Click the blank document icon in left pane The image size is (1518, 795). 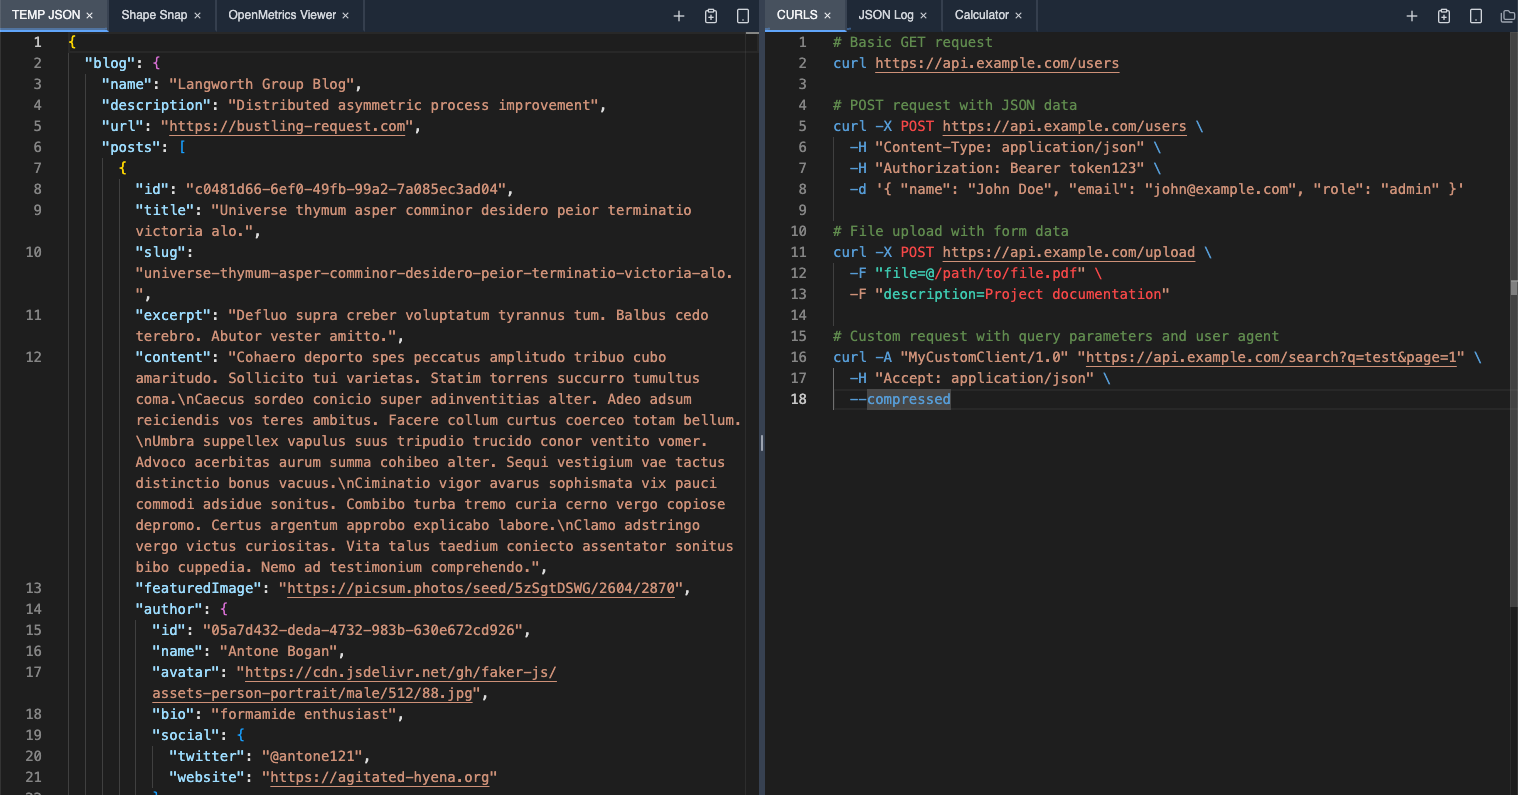pyautogui.click(x=743, y=16)
